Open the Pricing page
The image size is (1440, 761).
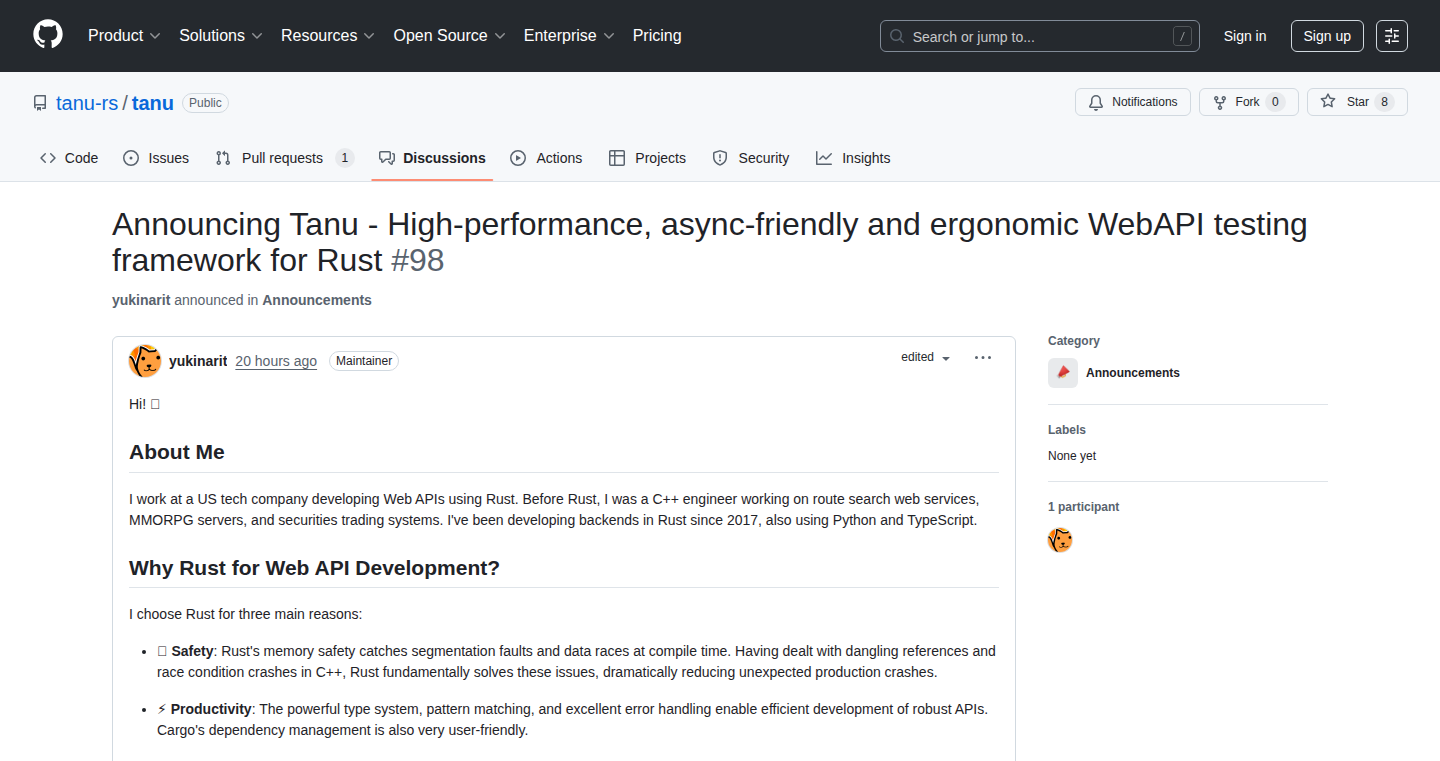pos(657,35)
